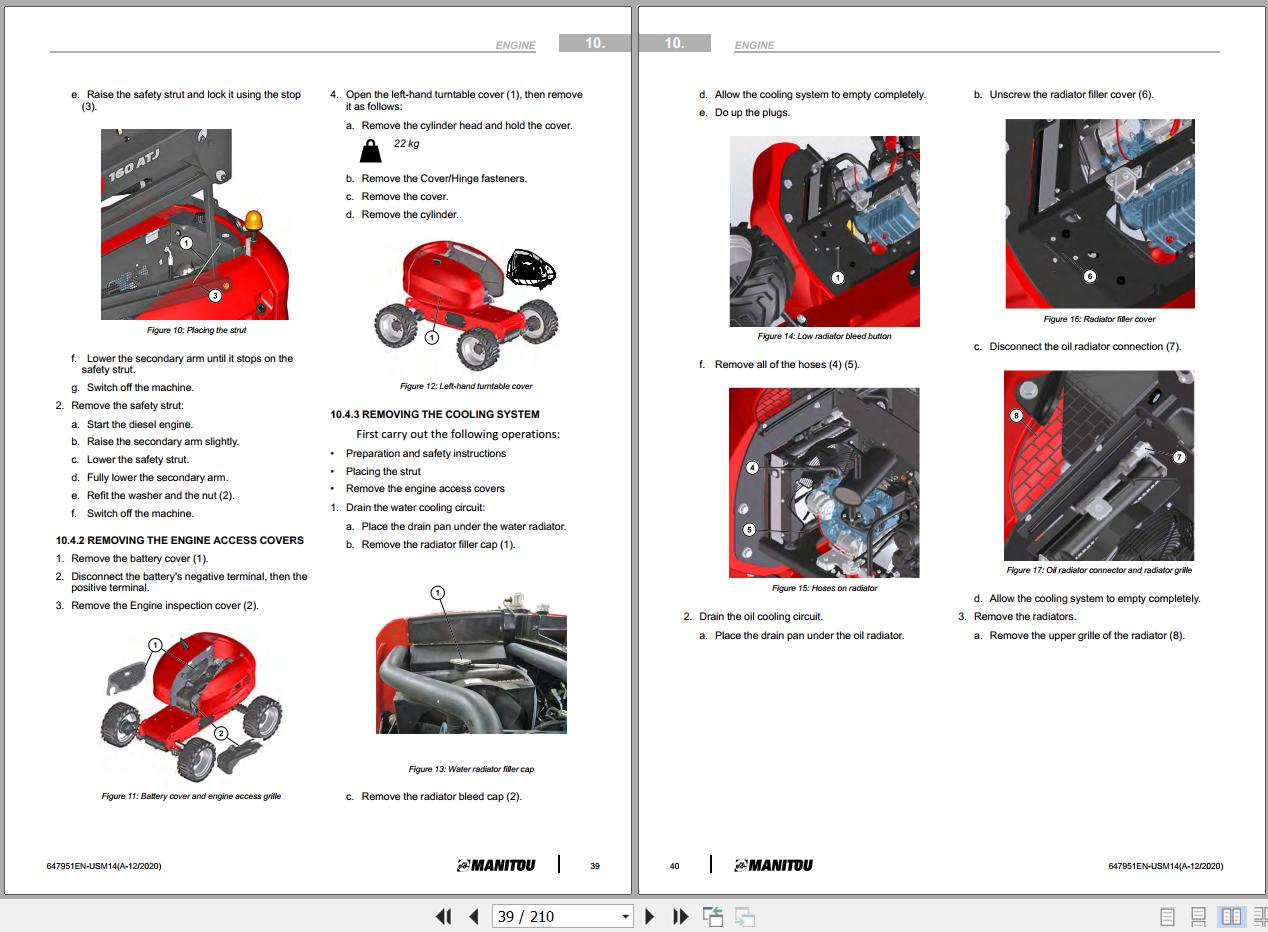Click the Figure 17 oil radiator image

[x=1098, y=465]
